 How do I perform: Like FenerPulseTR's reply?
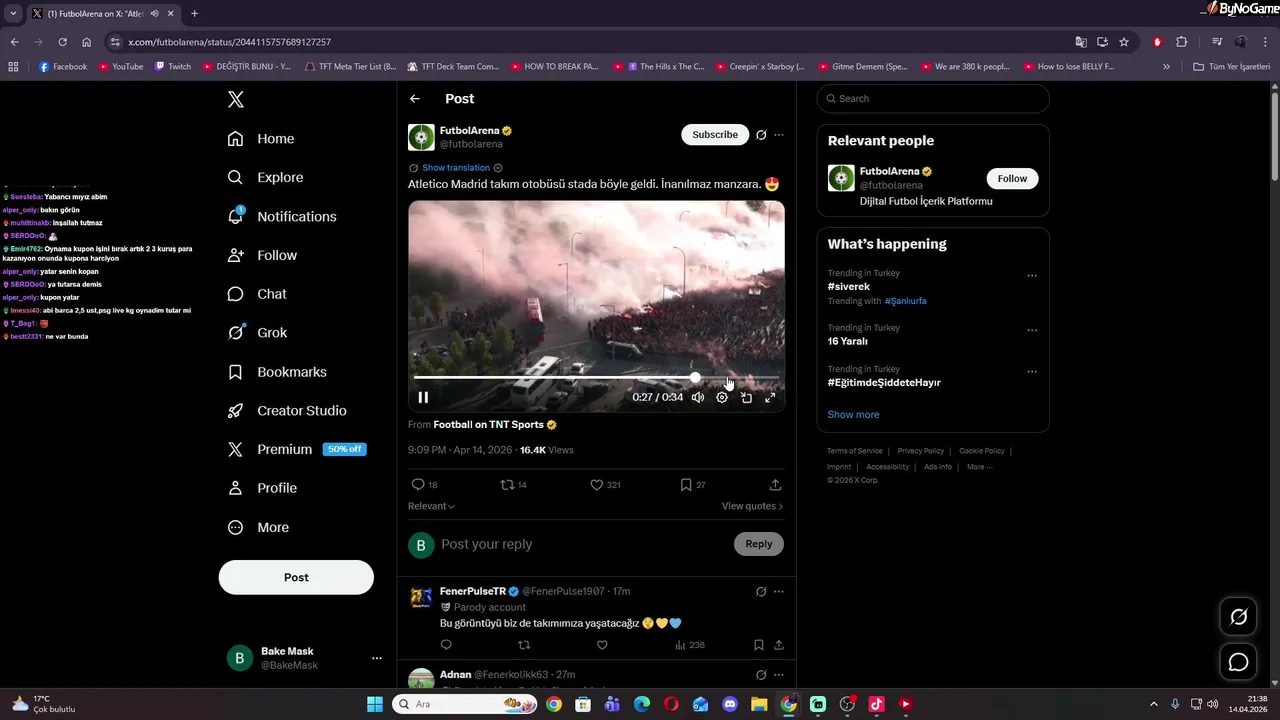[602, 645]
